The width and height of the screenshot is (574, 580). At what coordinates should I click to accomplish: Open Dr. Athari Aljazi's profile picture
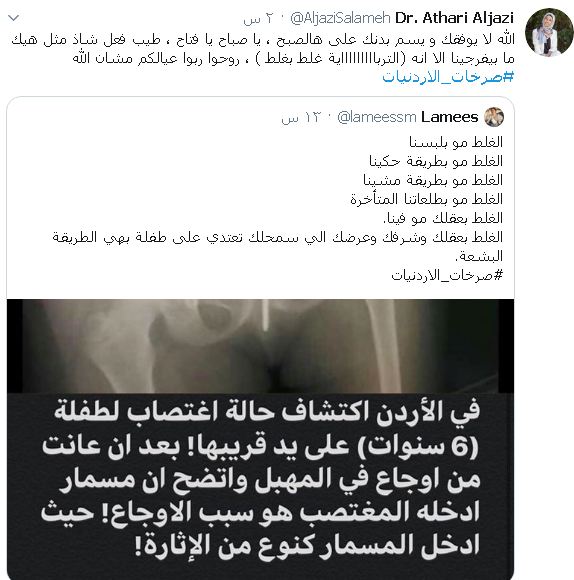tap(549, 32)
